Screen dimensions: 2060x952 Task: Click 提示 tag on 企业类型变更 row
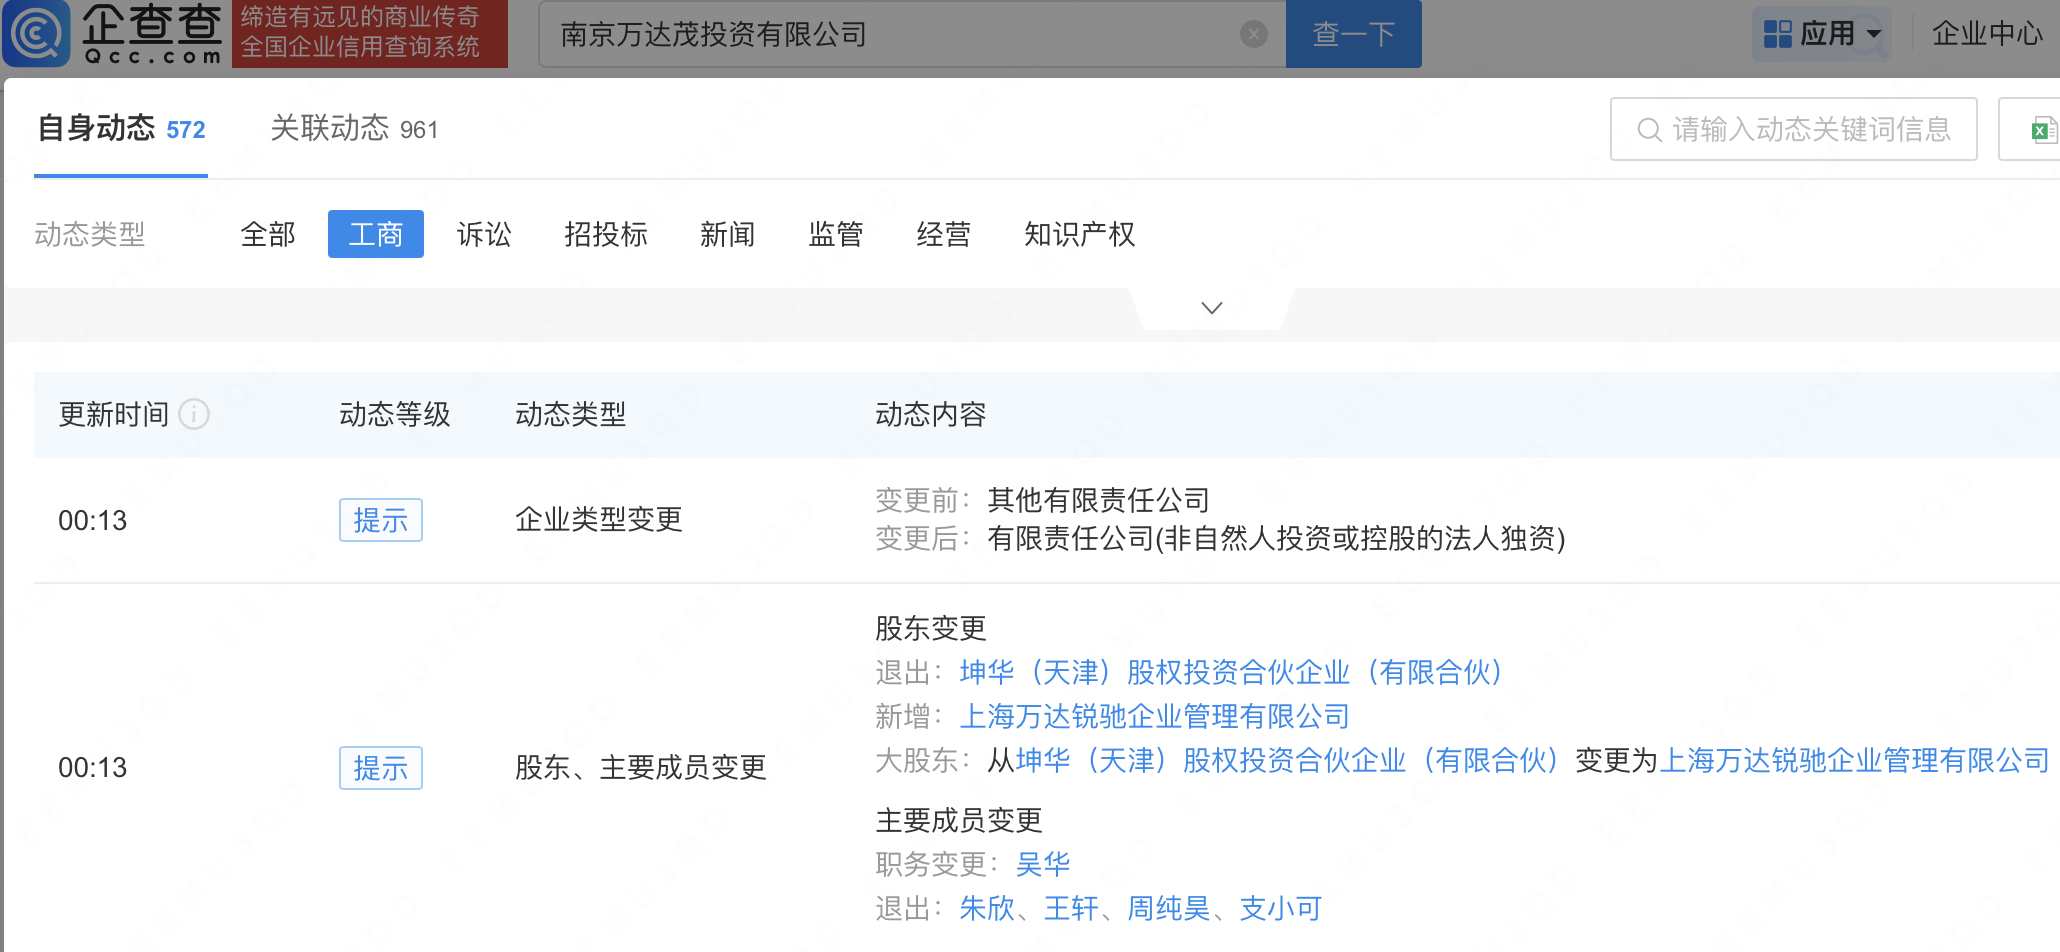381,520
